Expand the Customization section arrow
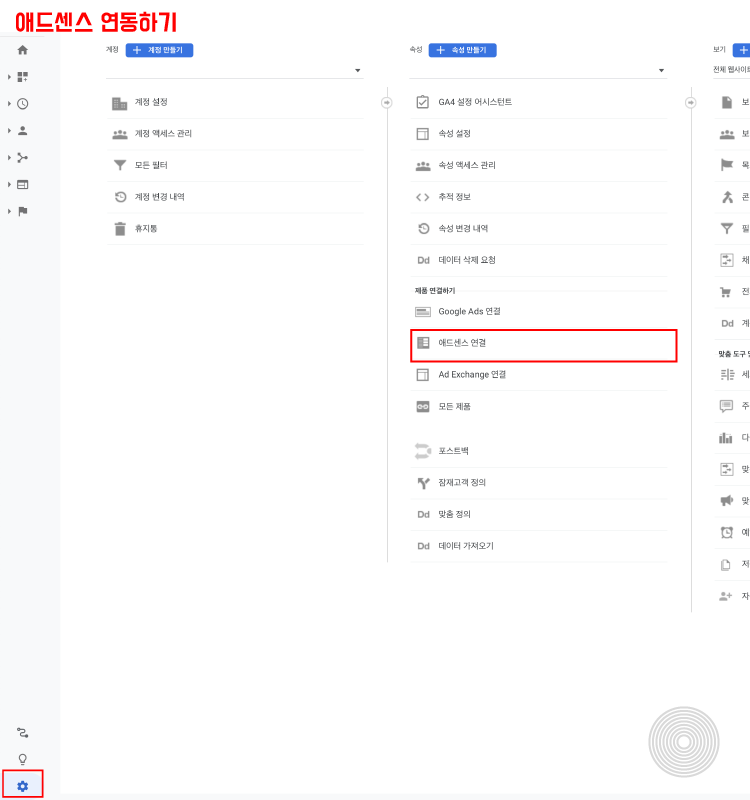 [9, 77]
